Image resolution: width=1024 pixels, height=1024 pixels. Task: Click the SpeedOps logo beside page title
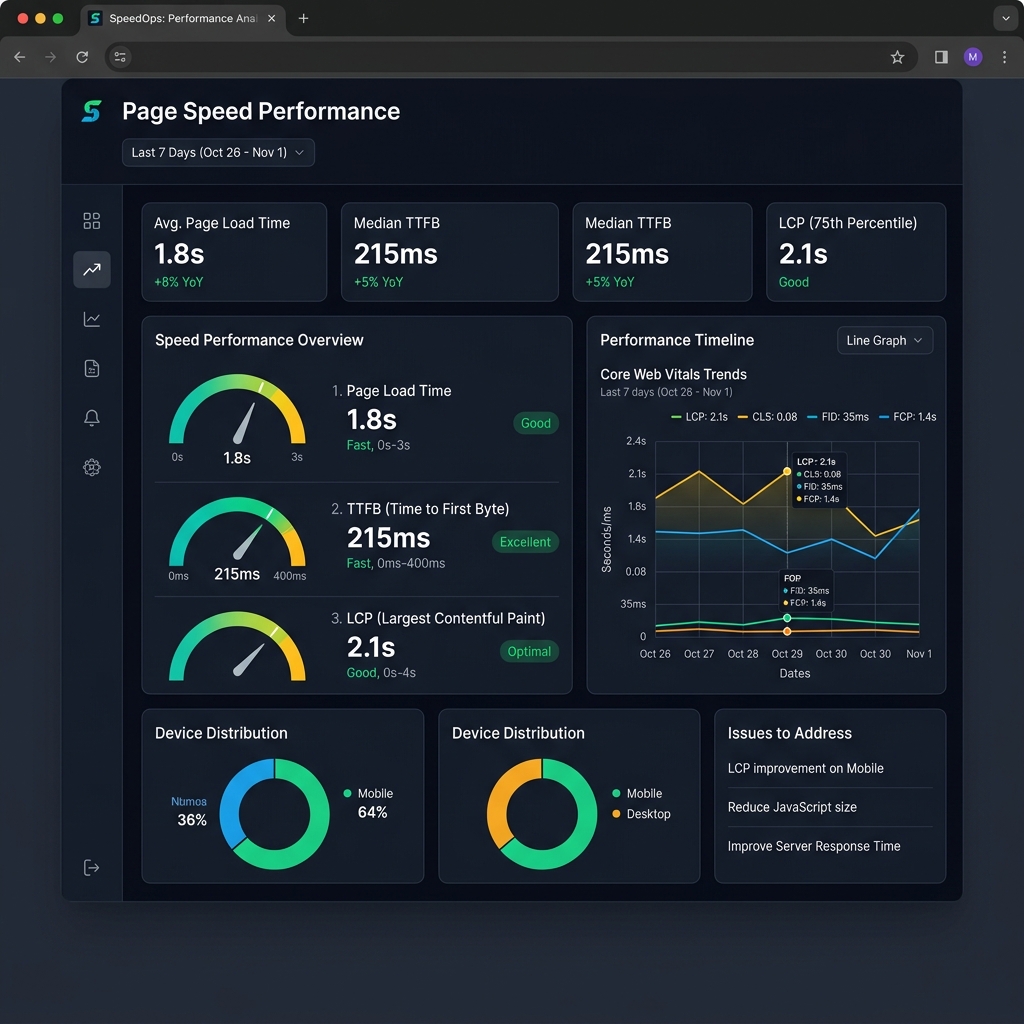(91, 111)
